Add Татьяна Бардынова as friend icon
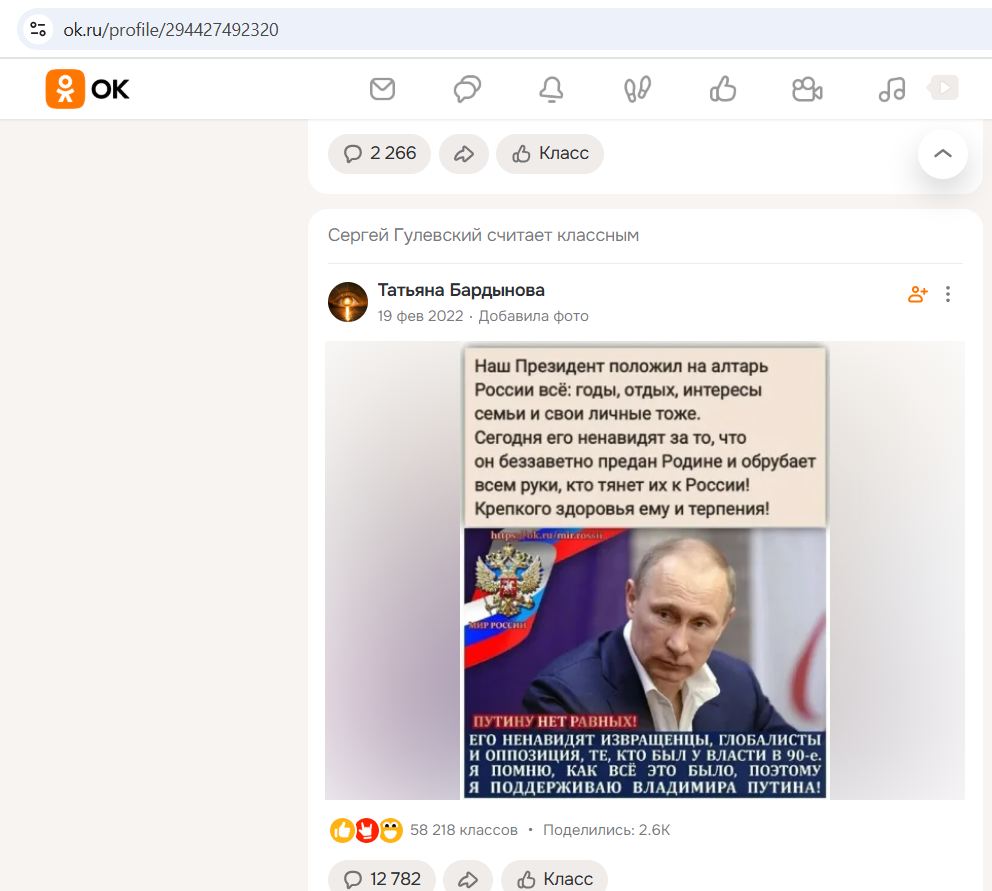Image resolution: width=992 pixels, height=891 pixels. coord(917,294)
